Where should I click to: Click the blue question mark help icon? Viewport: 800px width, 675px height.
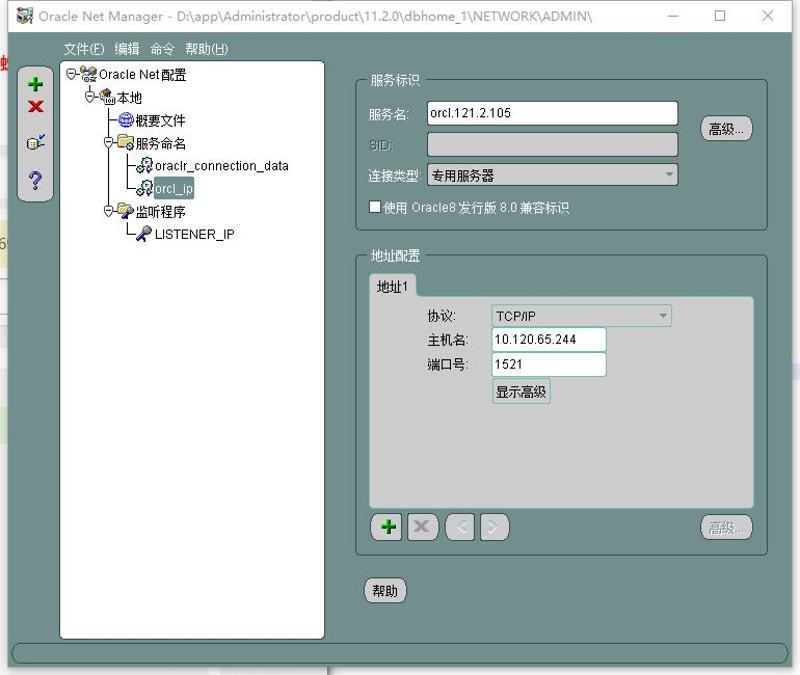[35, 180]
